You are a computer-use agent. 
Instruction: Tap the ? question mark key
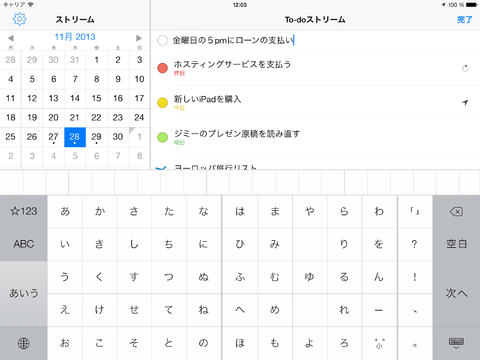(x=415, y=244)
